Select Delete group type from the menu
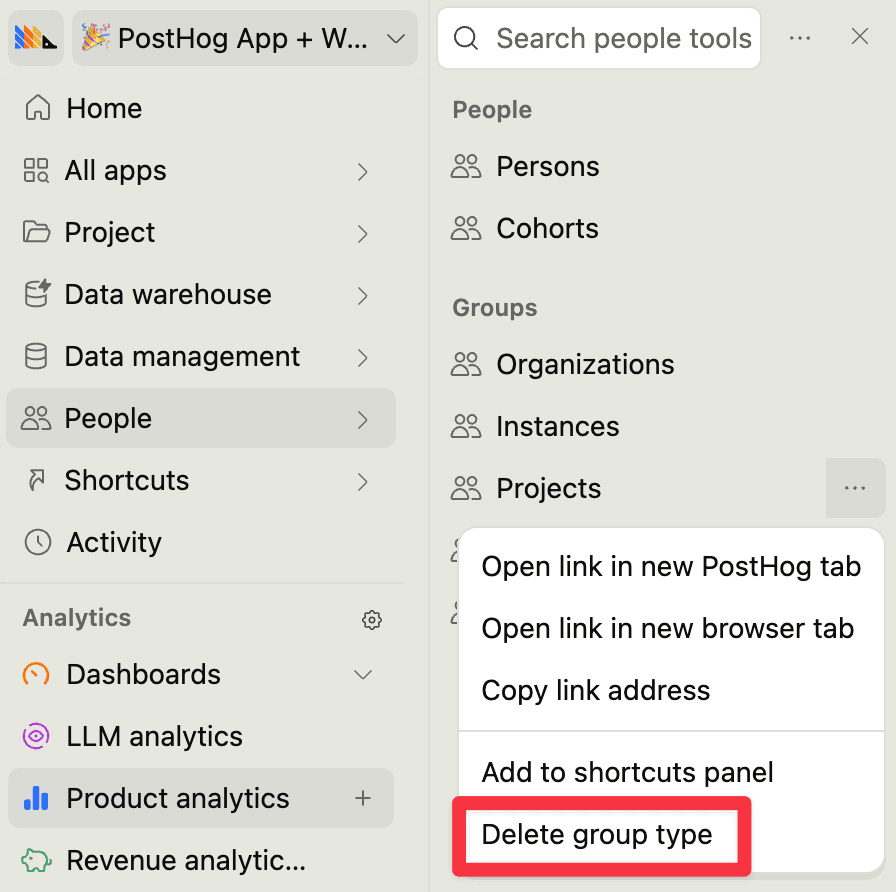Viewport: 896px width, 892px height. pyautogui.click(x=600, y=834)
